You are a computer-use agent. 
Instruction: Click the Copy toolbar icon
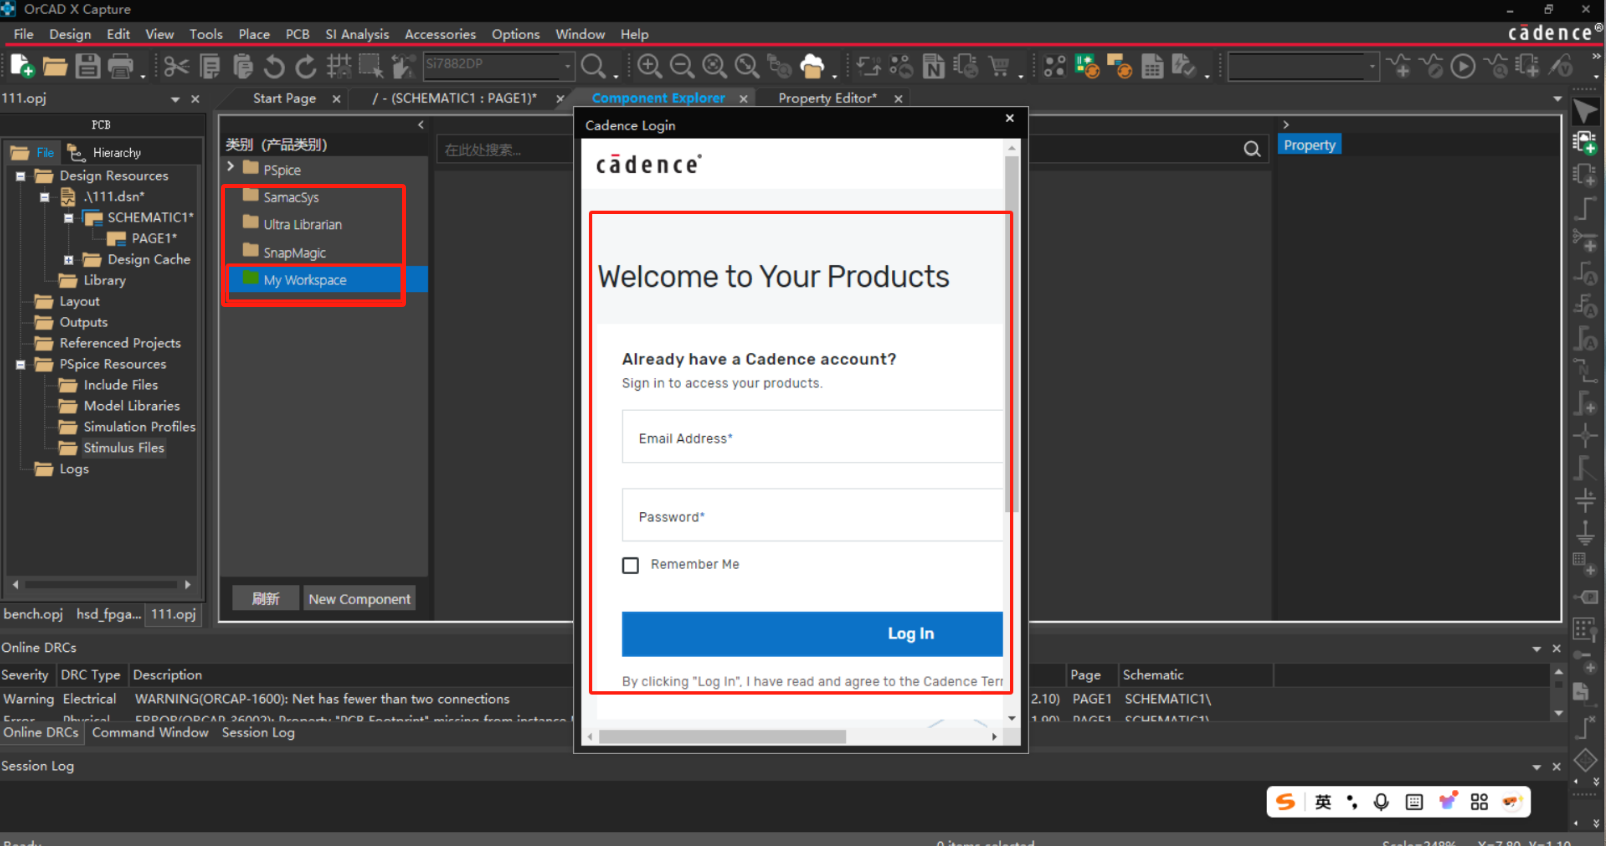click(210, 67)
